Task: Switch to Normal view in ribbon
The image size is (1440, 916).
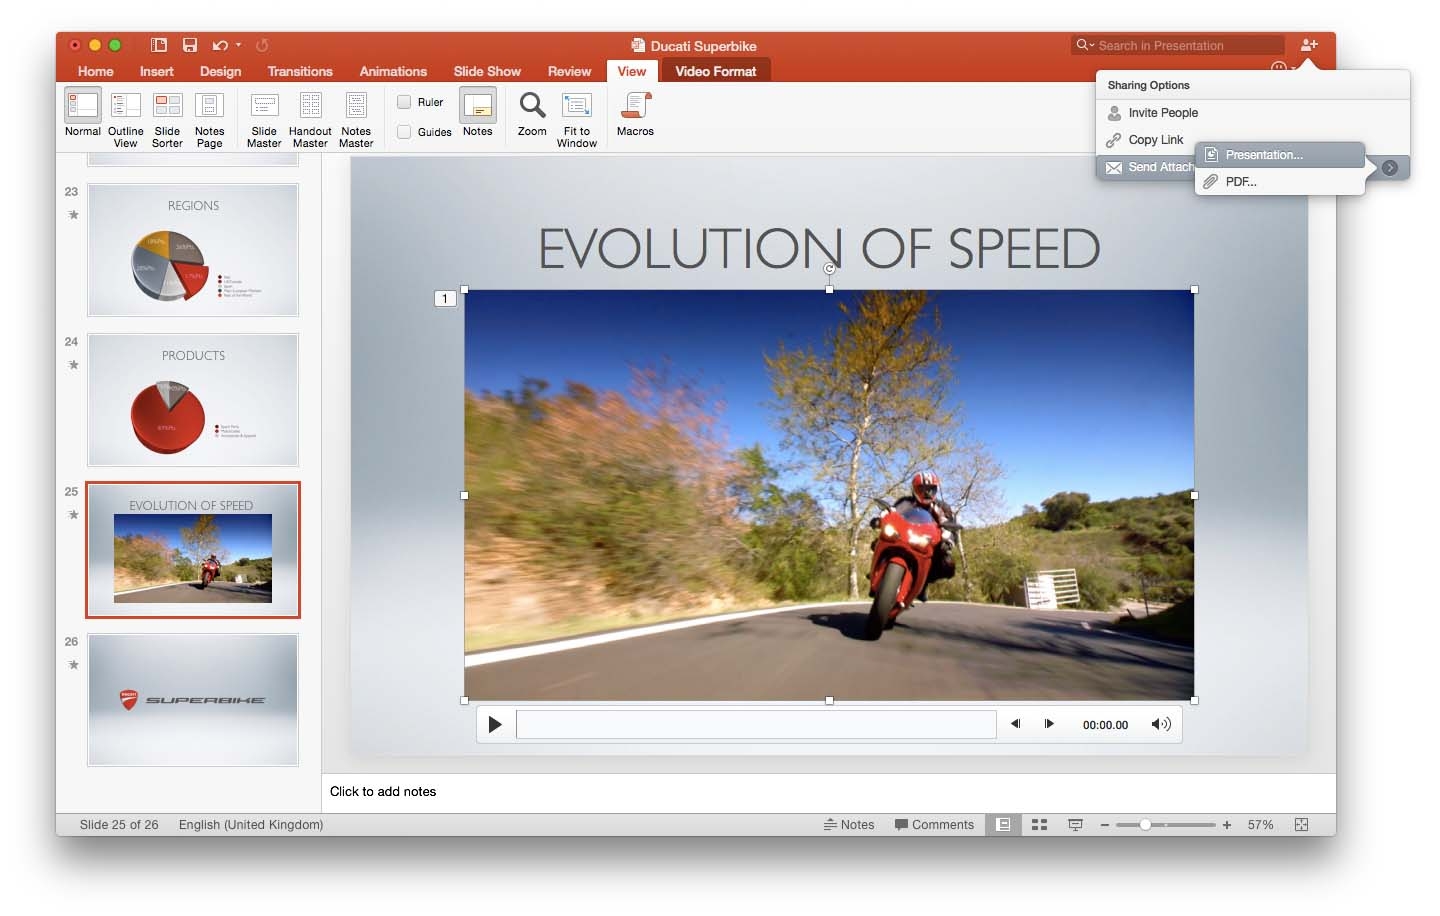Action: pyautogui.click(x=82, y=118)
